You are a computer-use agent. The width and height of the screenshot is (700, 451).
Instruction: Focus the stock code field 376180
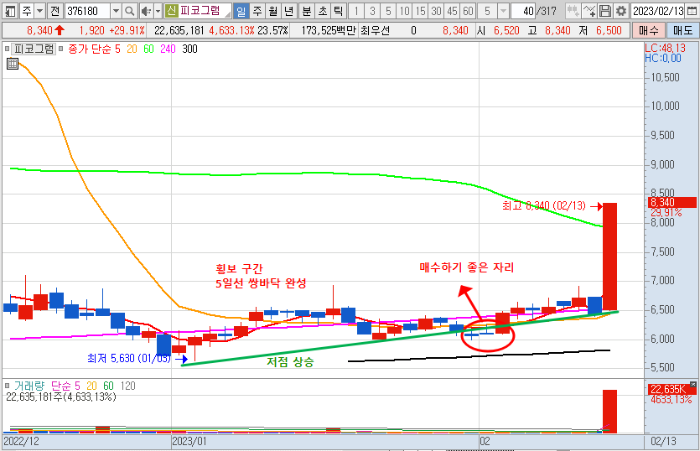click(x=88, y=11)
